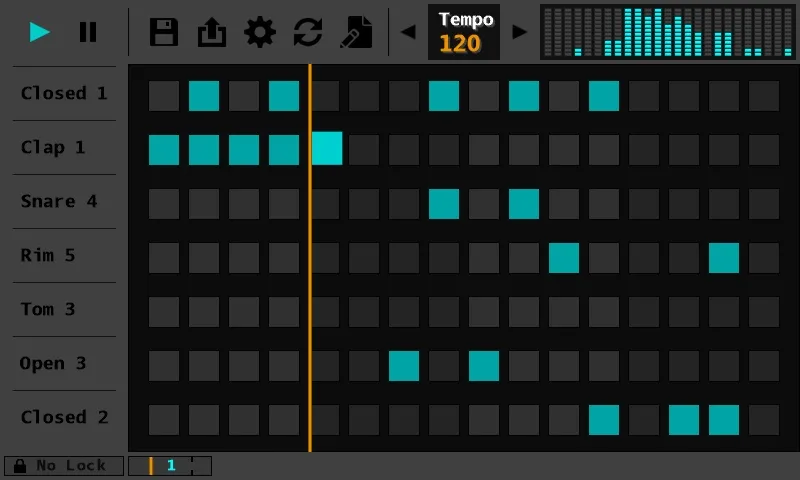Image resolution: width=800 pixels, height=480 pixels.
Task: Click the audio level meter display
Action: click(668, 32)
